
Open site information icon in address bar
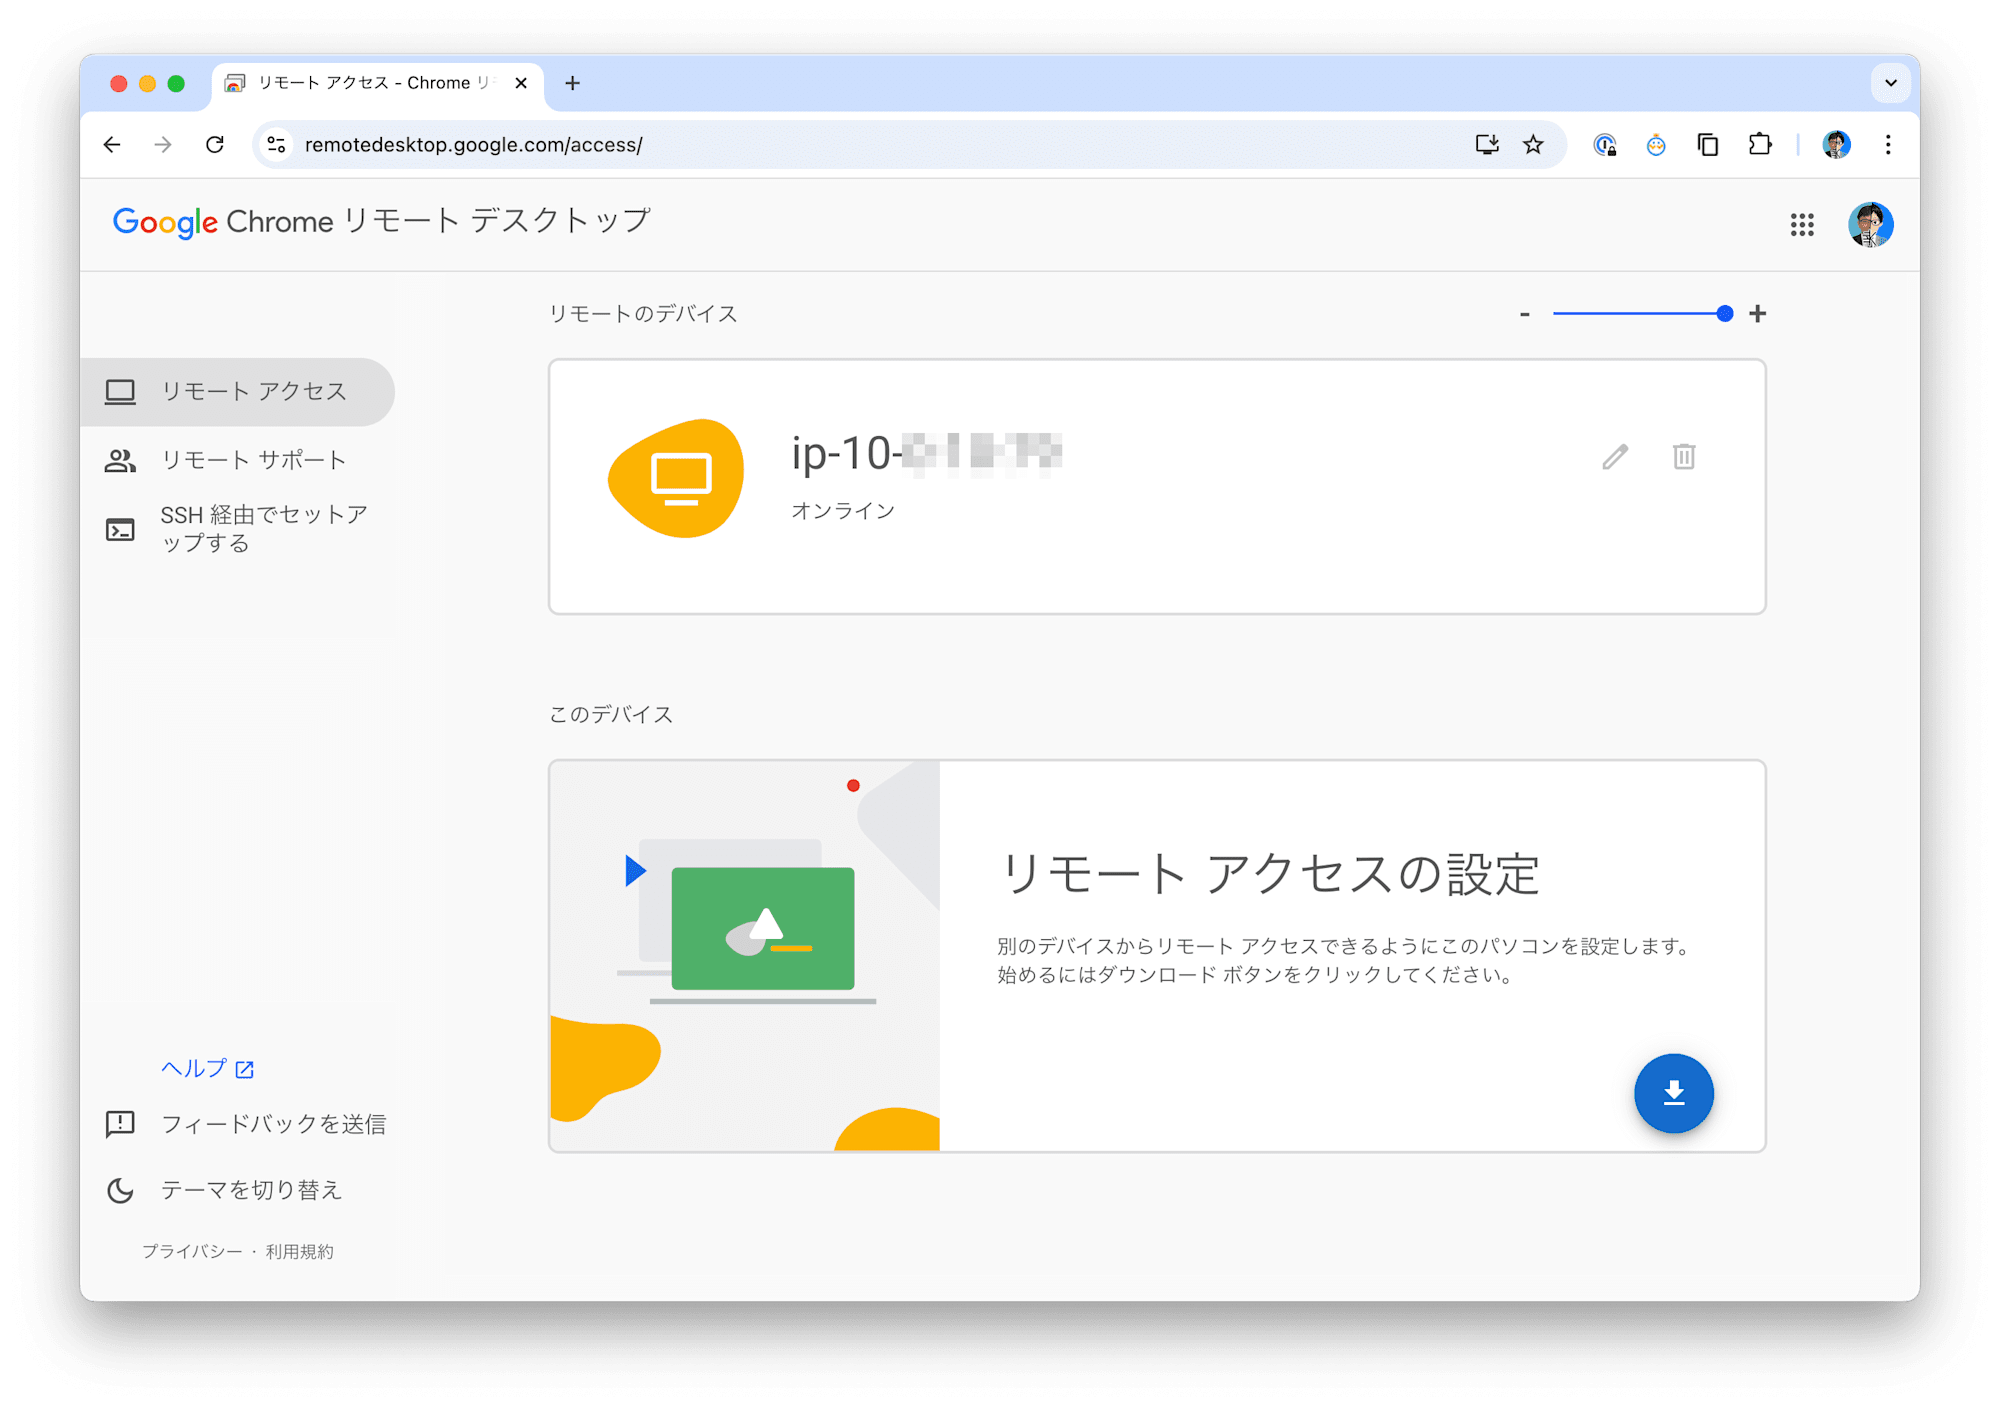pyautogui.click(x=277, y=145)
